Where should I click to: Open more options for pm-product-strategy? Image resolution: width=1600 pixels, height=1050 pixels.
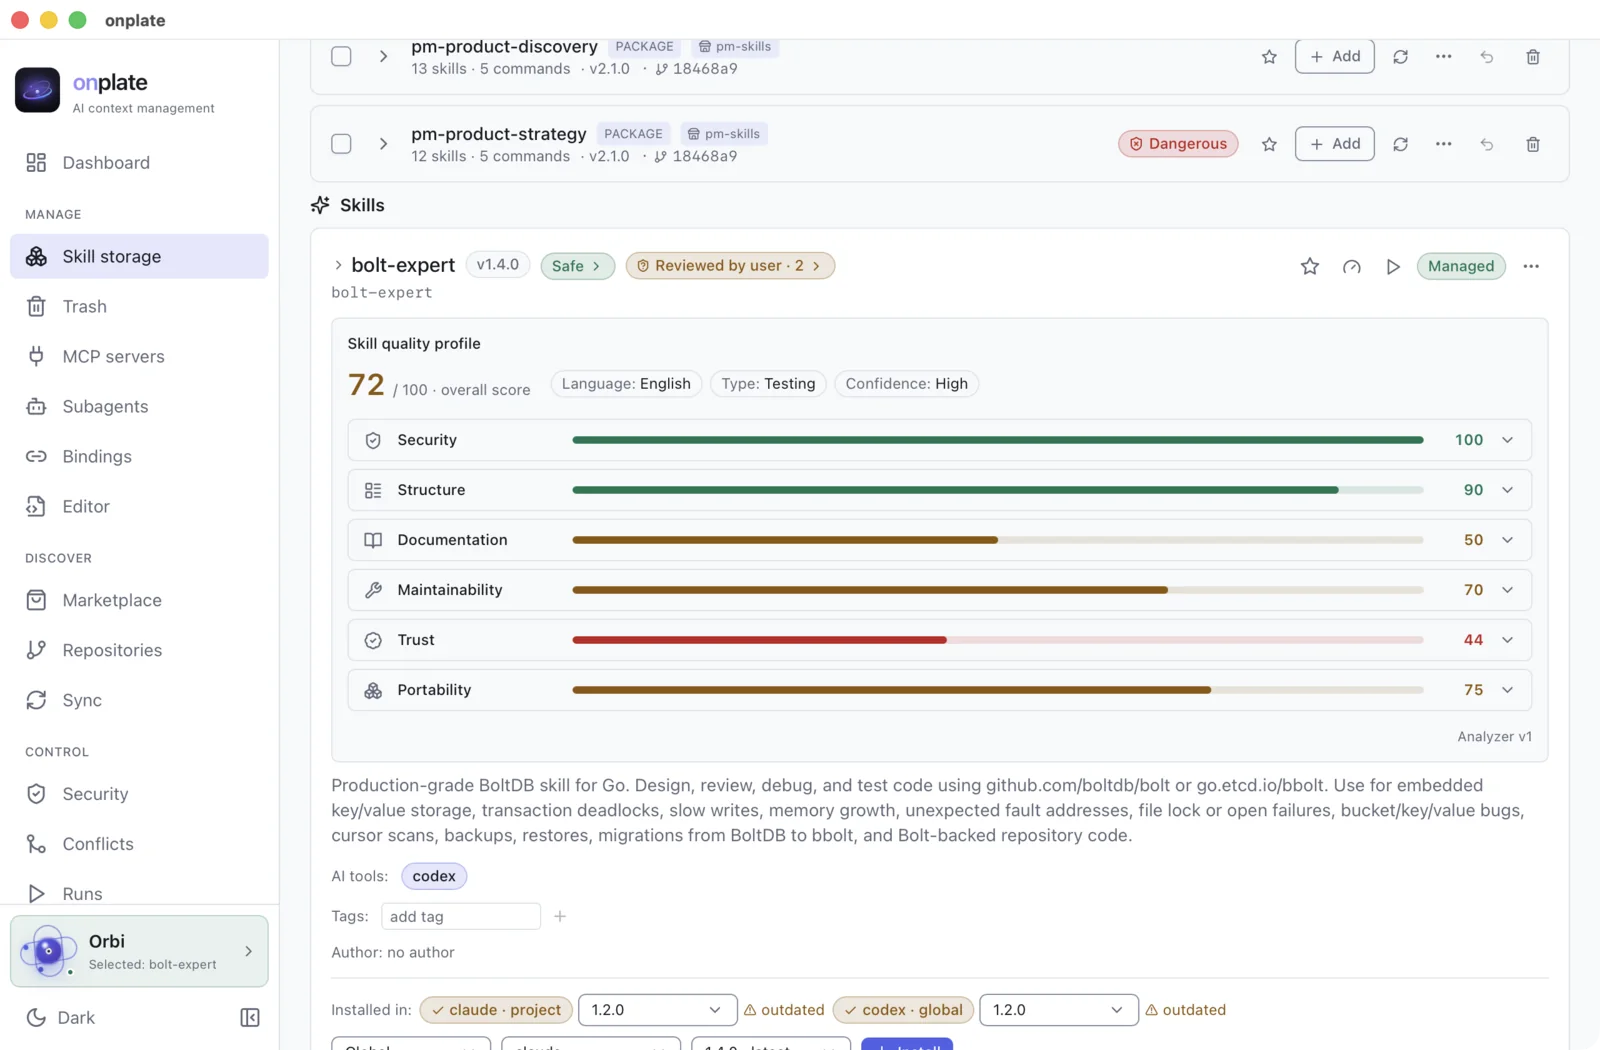(x=1443, y=144)
